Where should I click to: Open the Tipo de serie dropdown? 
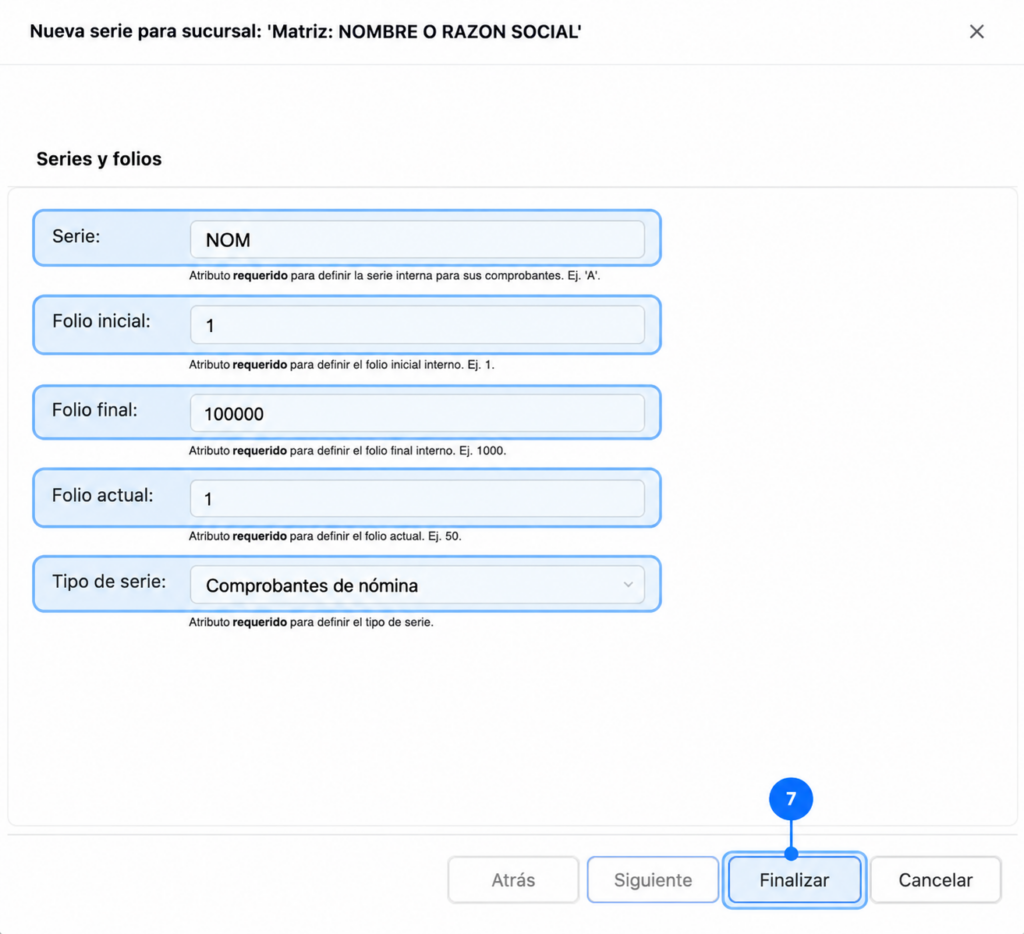(417, 585)
